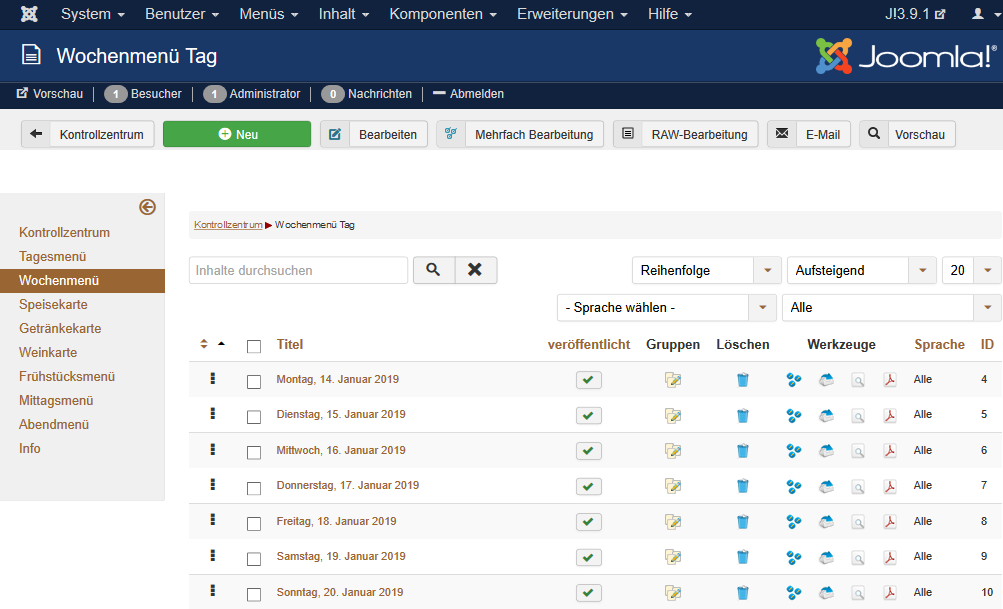Open the Sprache wählen dropdown
Viewport: 1003px width, 609px height.
point(666,308)
